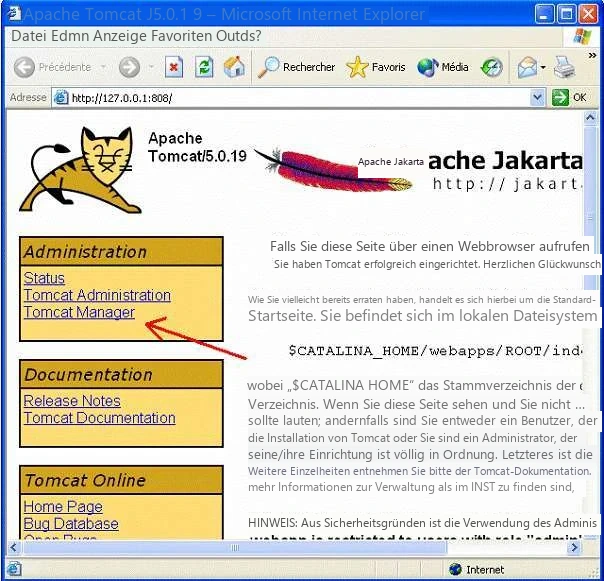Click the Forward arrow icon
This screenshot has height=581, width=604.
tap(129, 67)
